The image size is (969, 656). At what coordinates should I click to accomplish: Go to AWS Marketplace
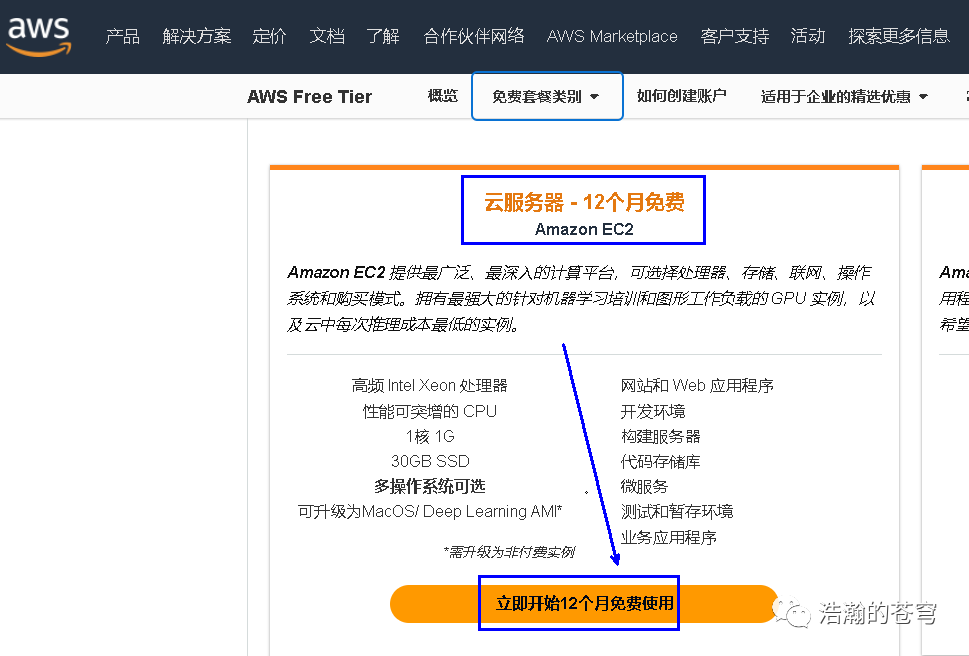612,36
